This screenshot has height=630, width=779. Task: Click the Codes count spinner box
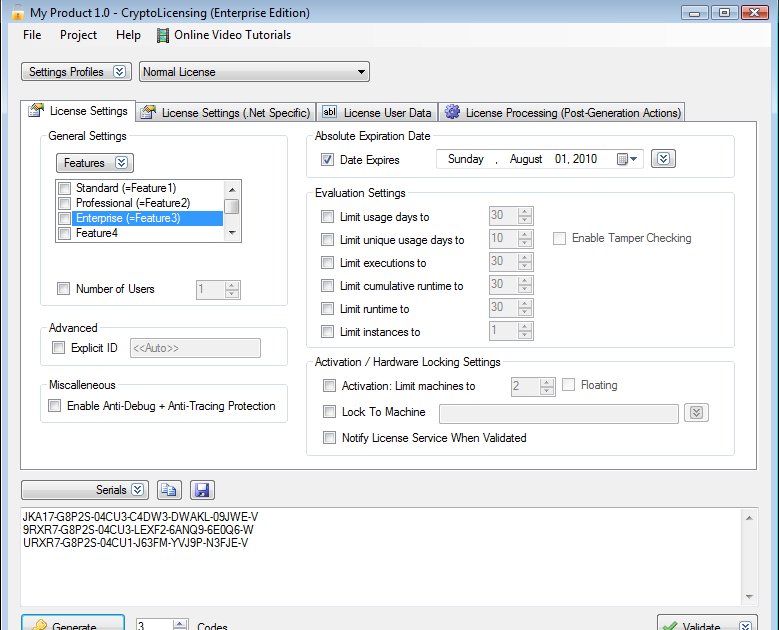162,625
